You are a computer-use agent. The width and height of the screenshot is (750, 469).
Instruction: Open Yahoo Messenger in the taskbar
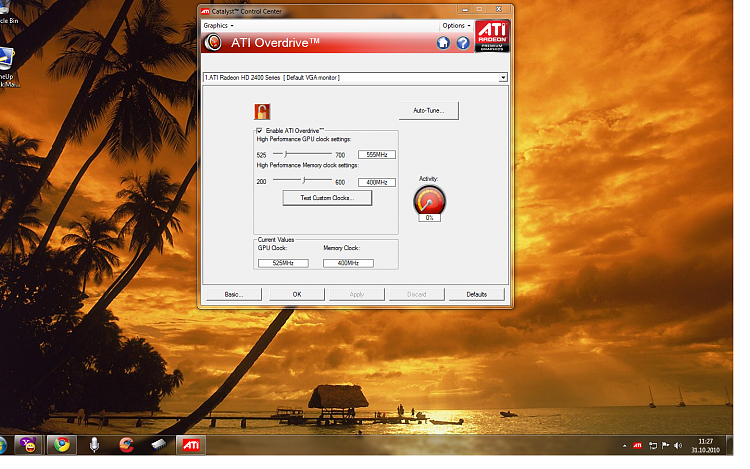(x=29, y=445)
